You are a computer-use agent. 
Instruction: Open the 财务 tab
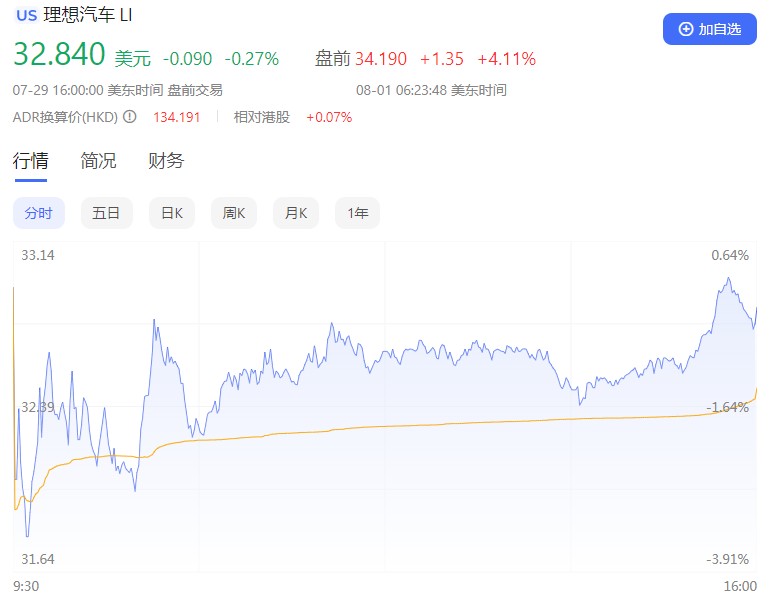tap(166, 161)
